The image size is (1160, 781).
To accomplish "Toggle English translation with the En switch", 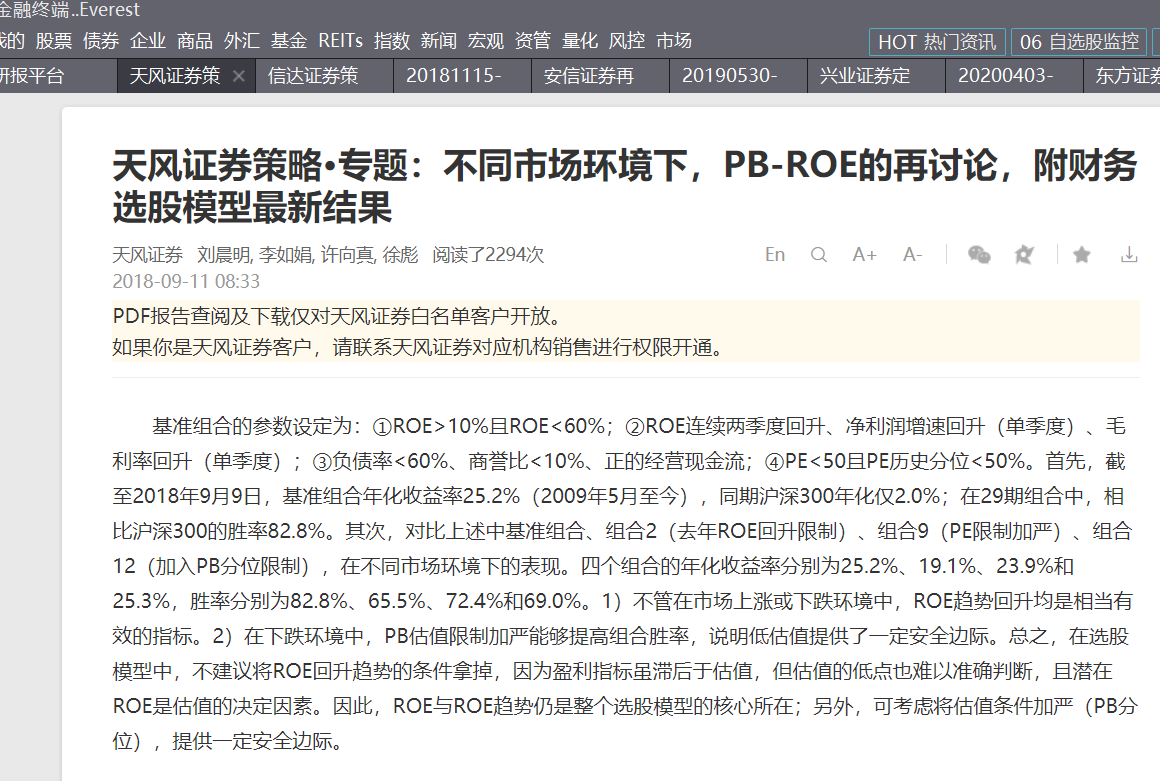I will click(x=774, y=255).
